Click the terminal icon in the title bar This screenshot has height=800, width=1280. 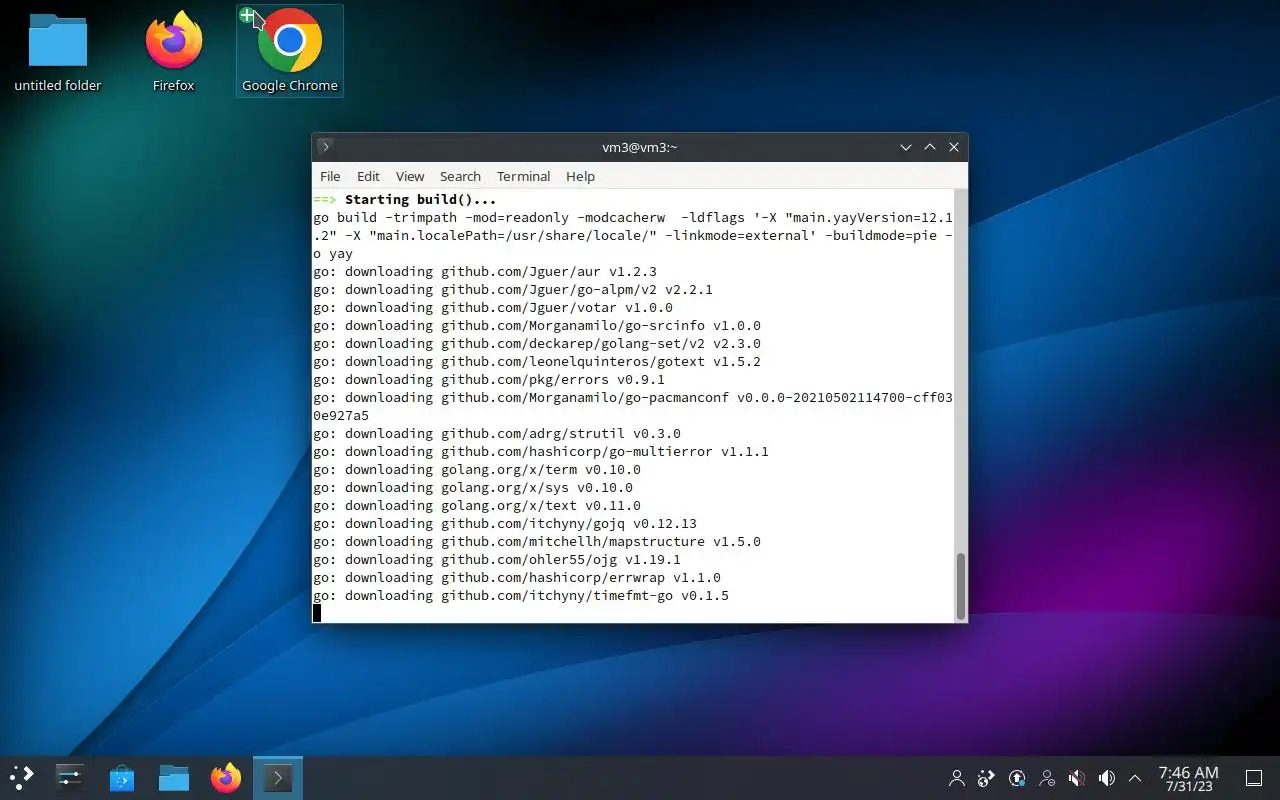click(x=325, y=147)
